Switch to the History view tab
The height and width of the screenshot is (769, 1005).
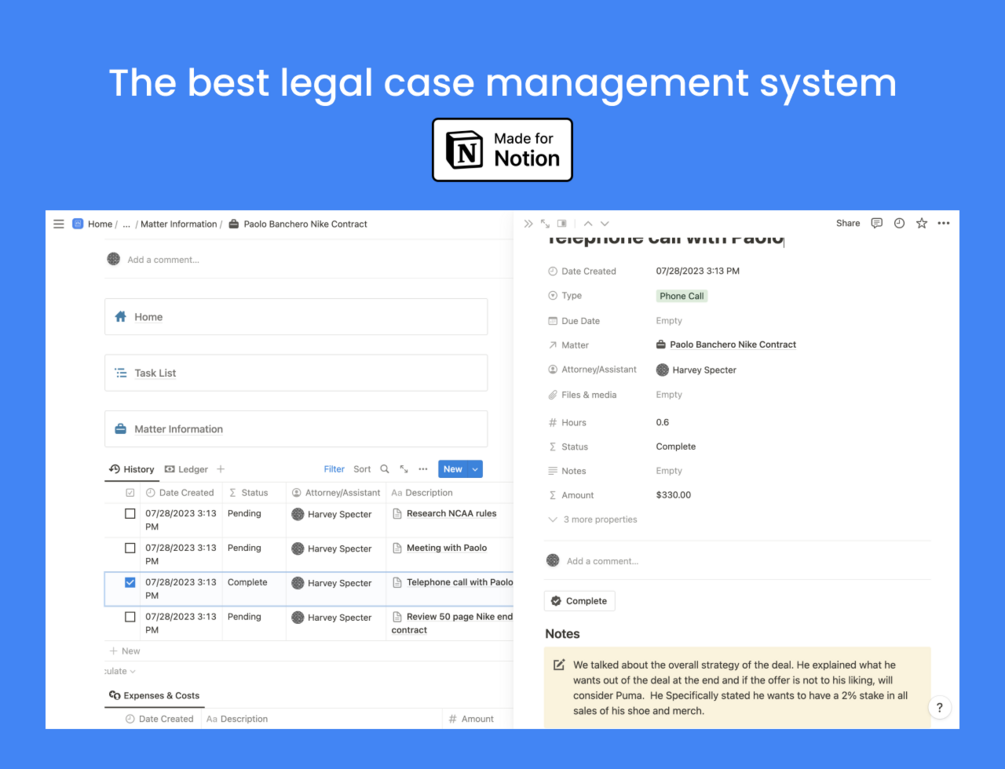click(131, 469)
